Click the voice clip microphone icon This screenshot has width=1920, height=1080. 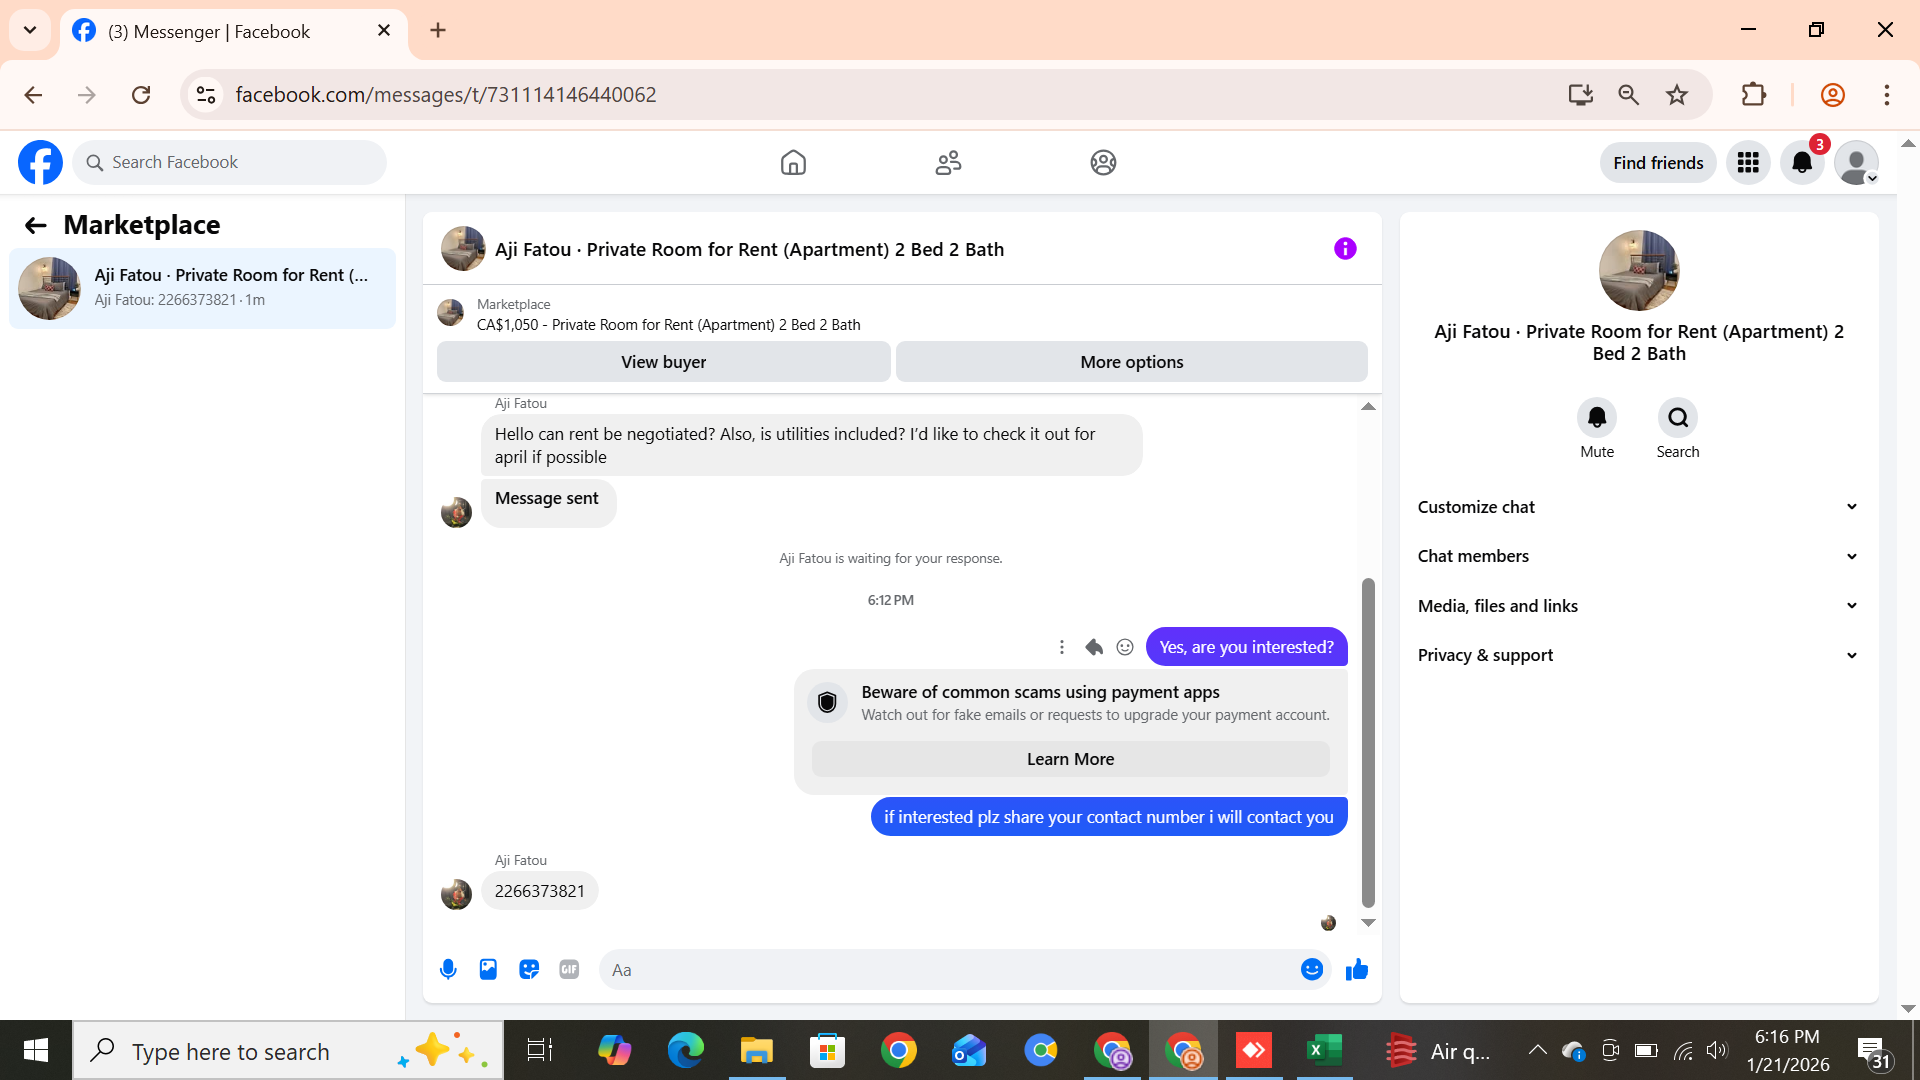tap(448, 969)
